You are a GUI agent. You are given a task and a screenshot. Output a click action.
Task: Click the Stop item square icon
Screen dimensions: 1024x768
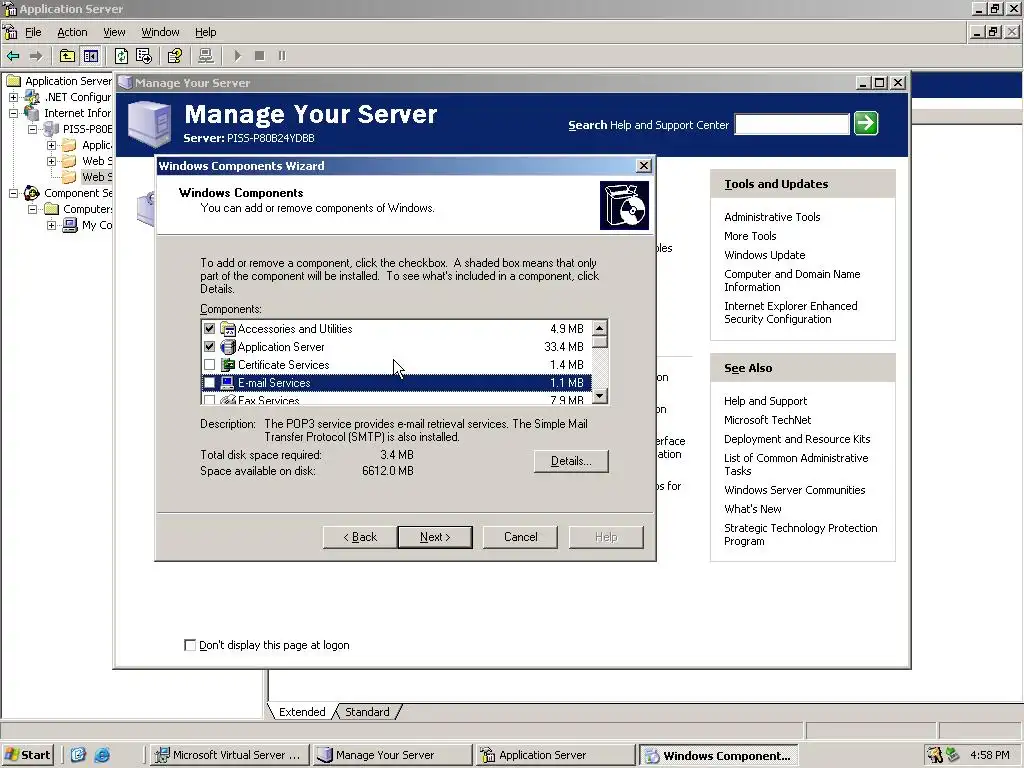pos(259,56)
